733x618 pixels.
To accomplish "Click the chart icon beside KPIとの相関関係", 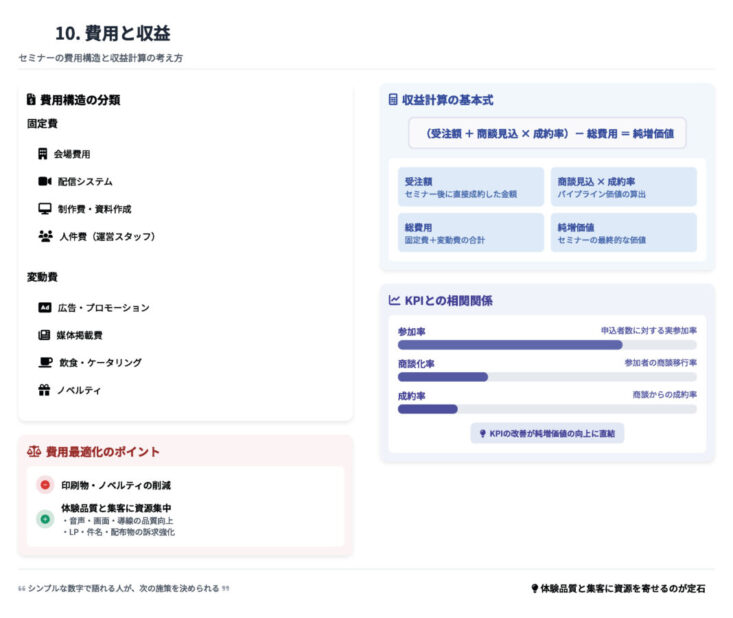I will click(393, 300).
